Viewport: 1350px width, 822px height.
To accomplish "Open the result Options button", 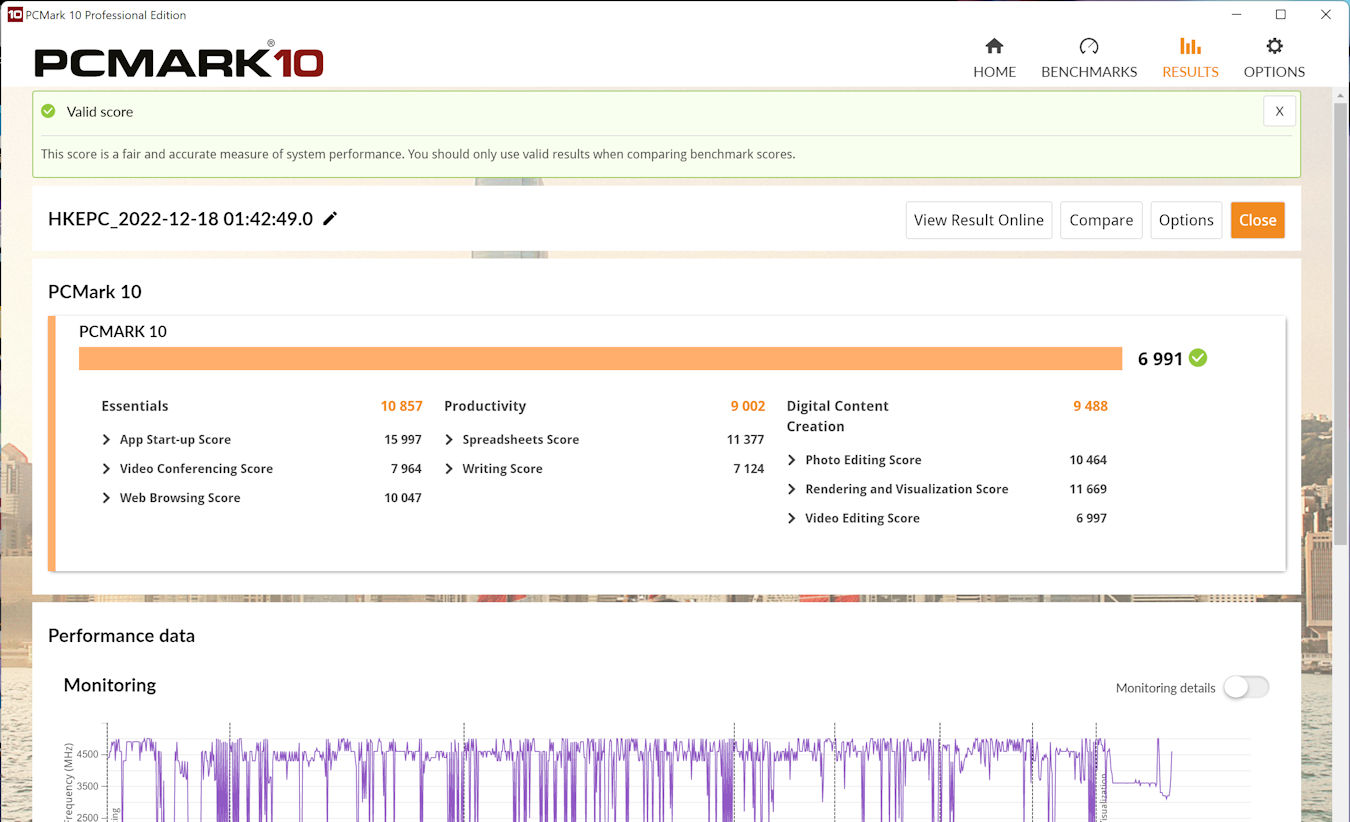I will click(1186, 220).
